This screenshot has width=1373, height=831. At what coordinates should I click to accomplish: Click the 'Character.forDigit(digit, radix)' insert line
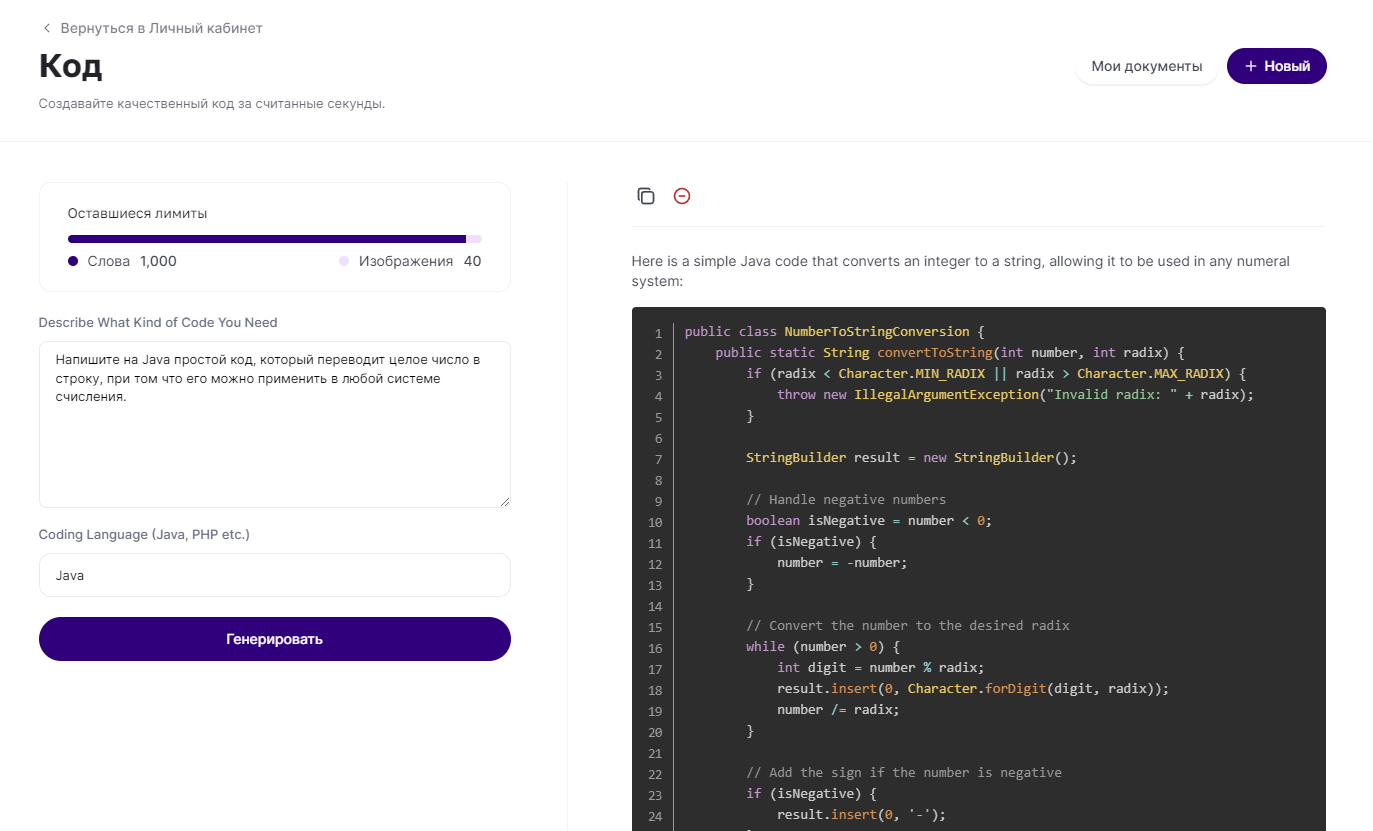(x=973, y=688)
